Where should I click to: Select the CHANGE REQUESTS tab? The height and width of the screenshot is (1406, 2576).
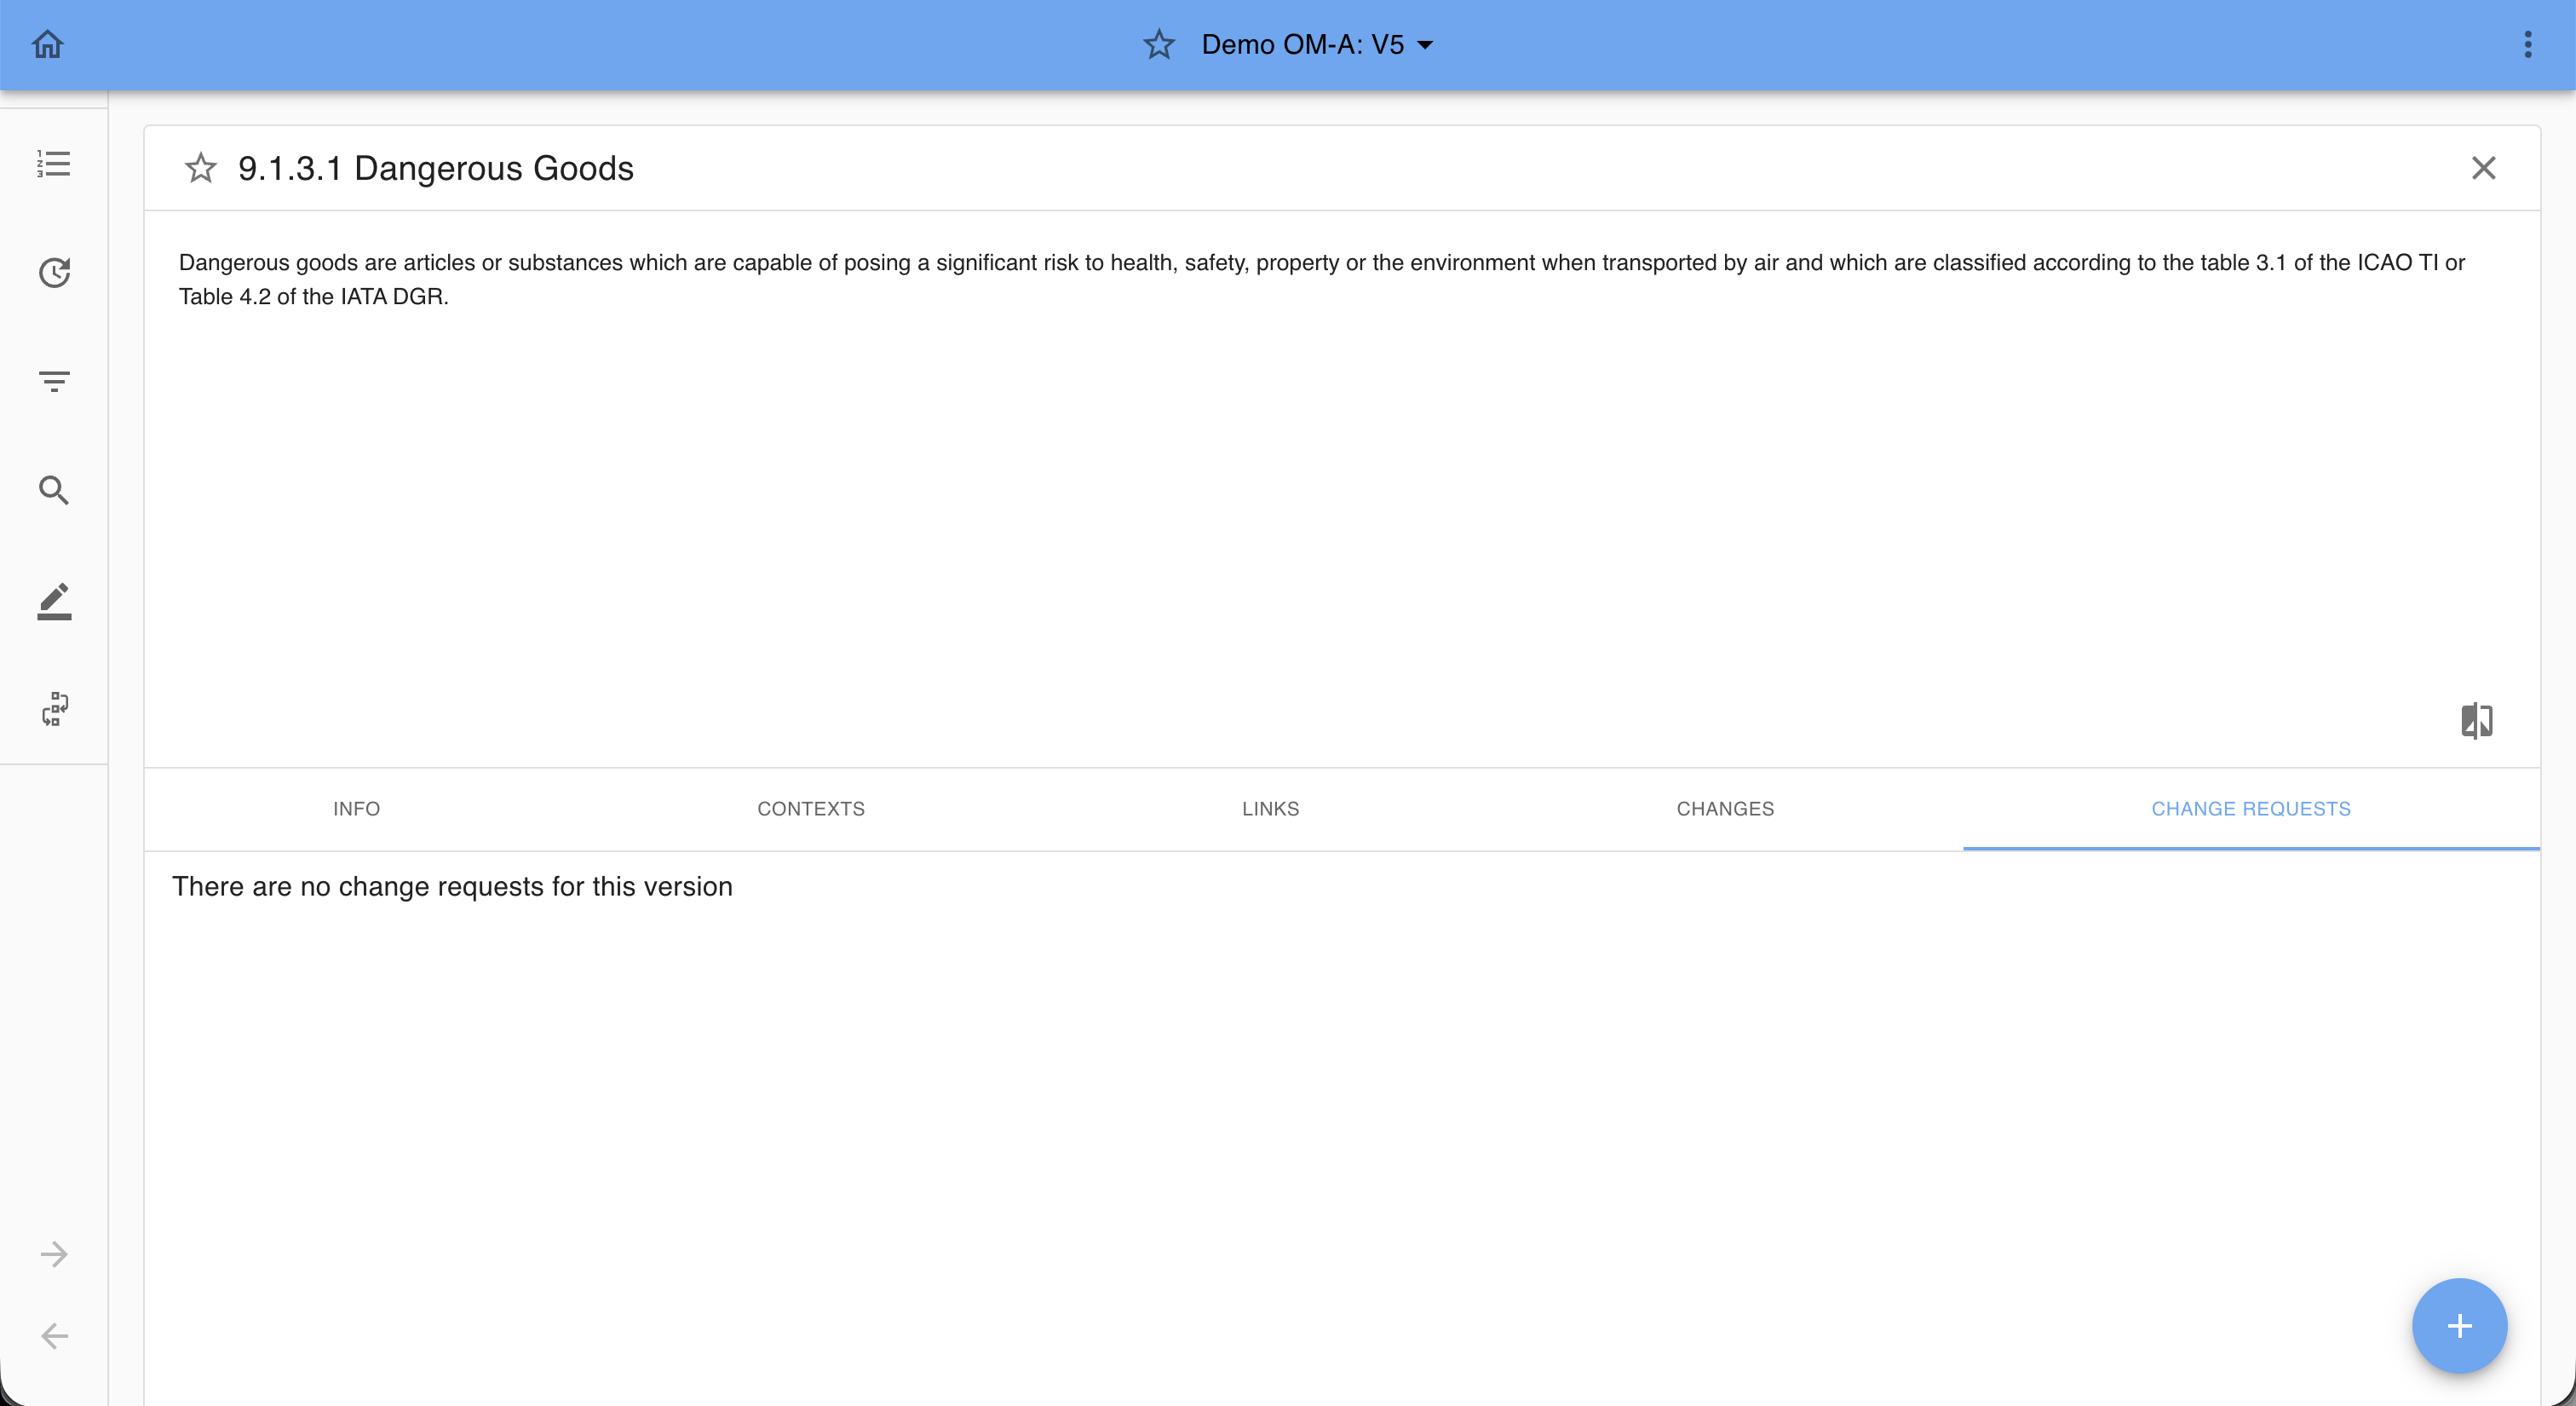2250,809
